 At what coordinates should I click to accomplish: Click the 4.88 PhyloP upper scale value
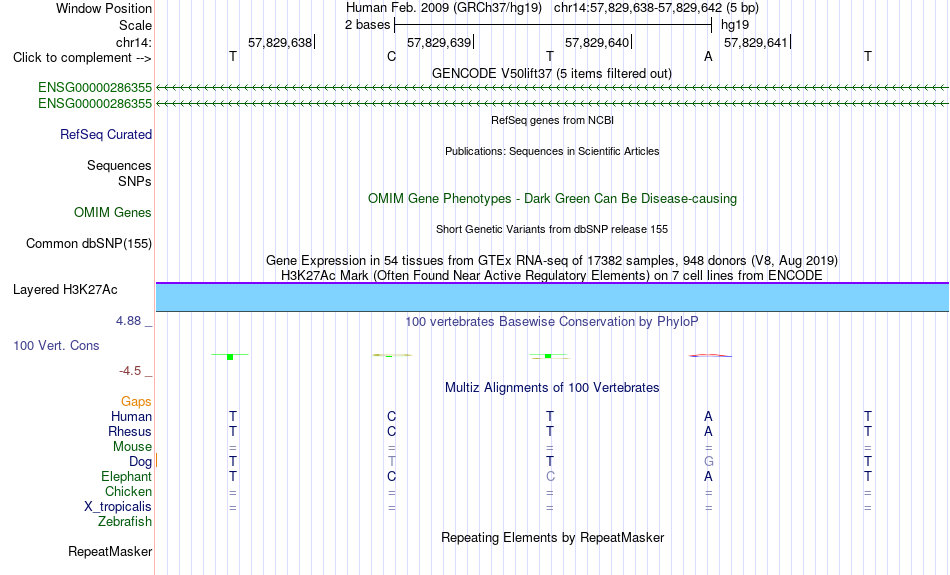128,321
